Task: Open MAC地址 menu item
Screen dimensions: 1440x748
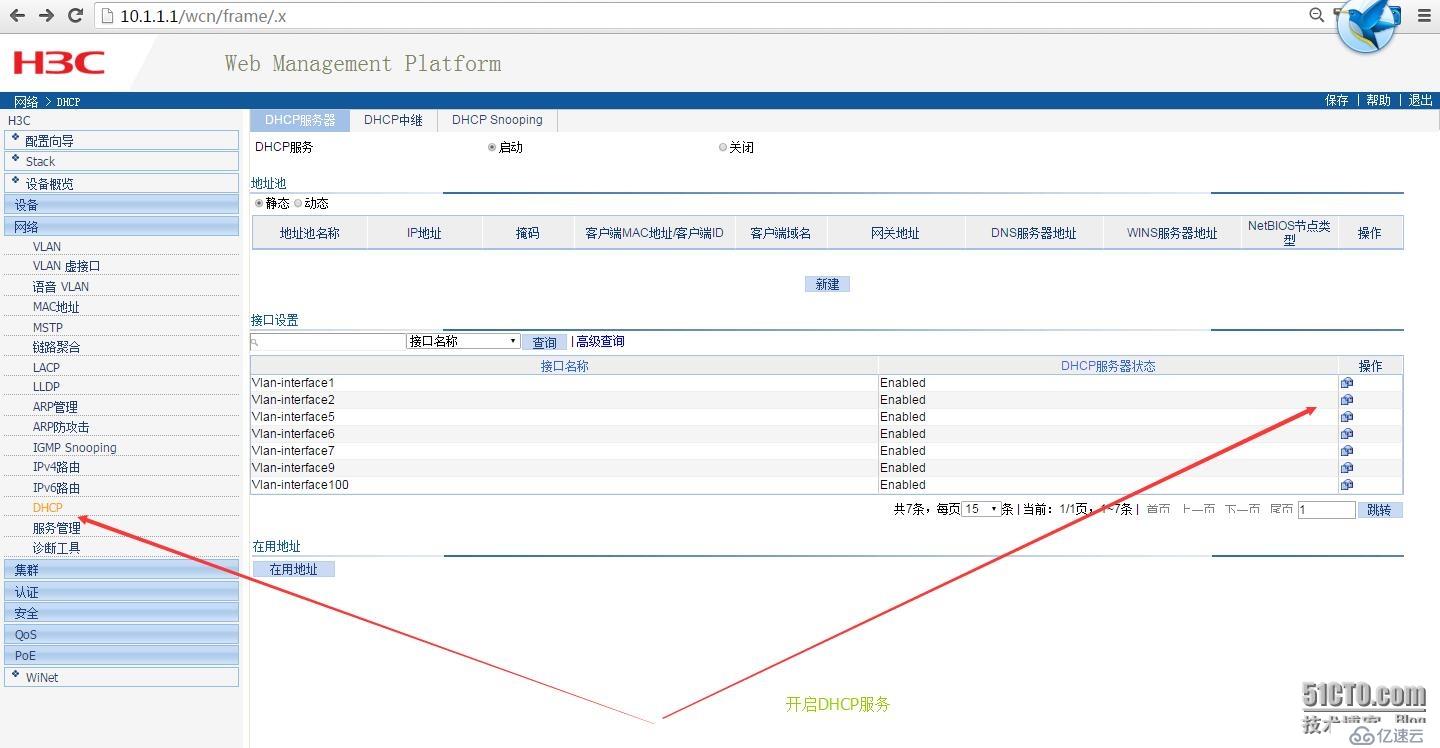Action: pyautogui.click(x=56, y=307)
